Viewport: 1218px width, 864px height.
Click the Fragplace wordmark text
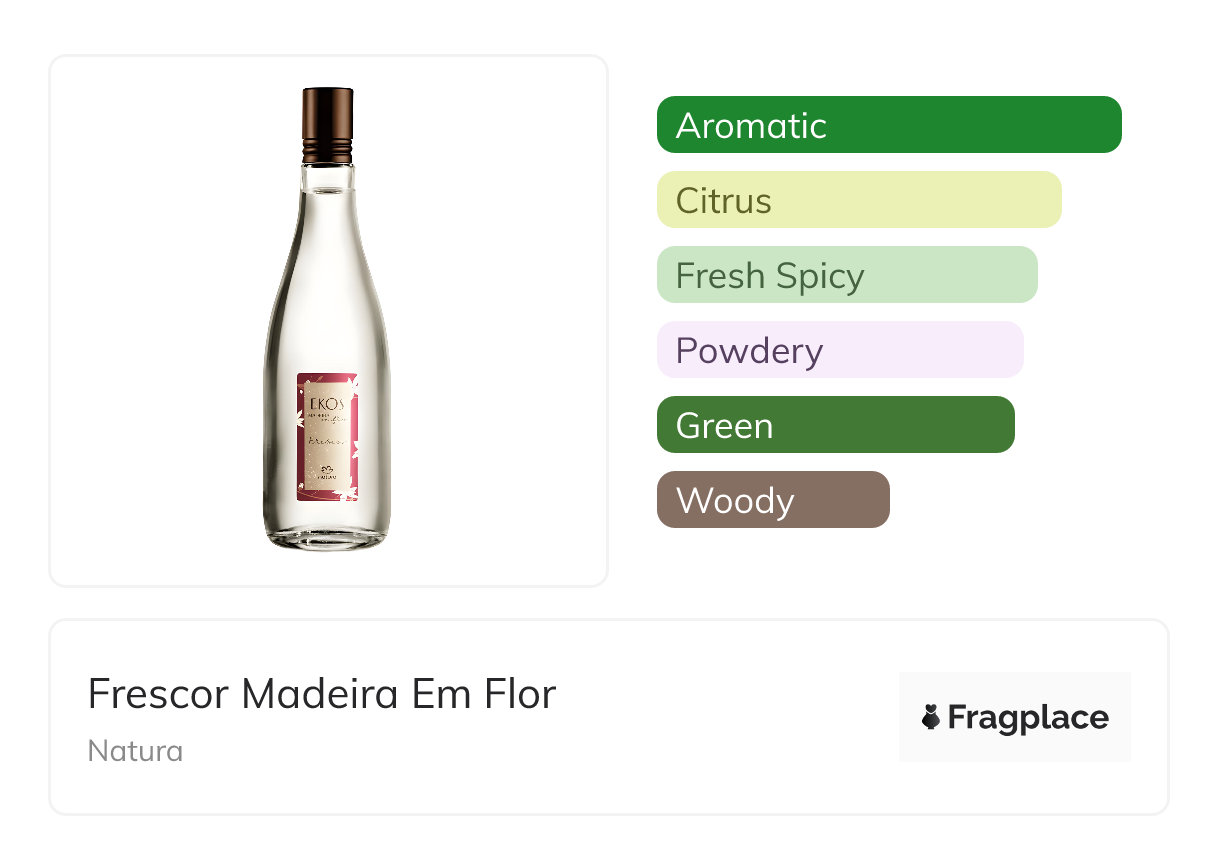pos(1028,717)
